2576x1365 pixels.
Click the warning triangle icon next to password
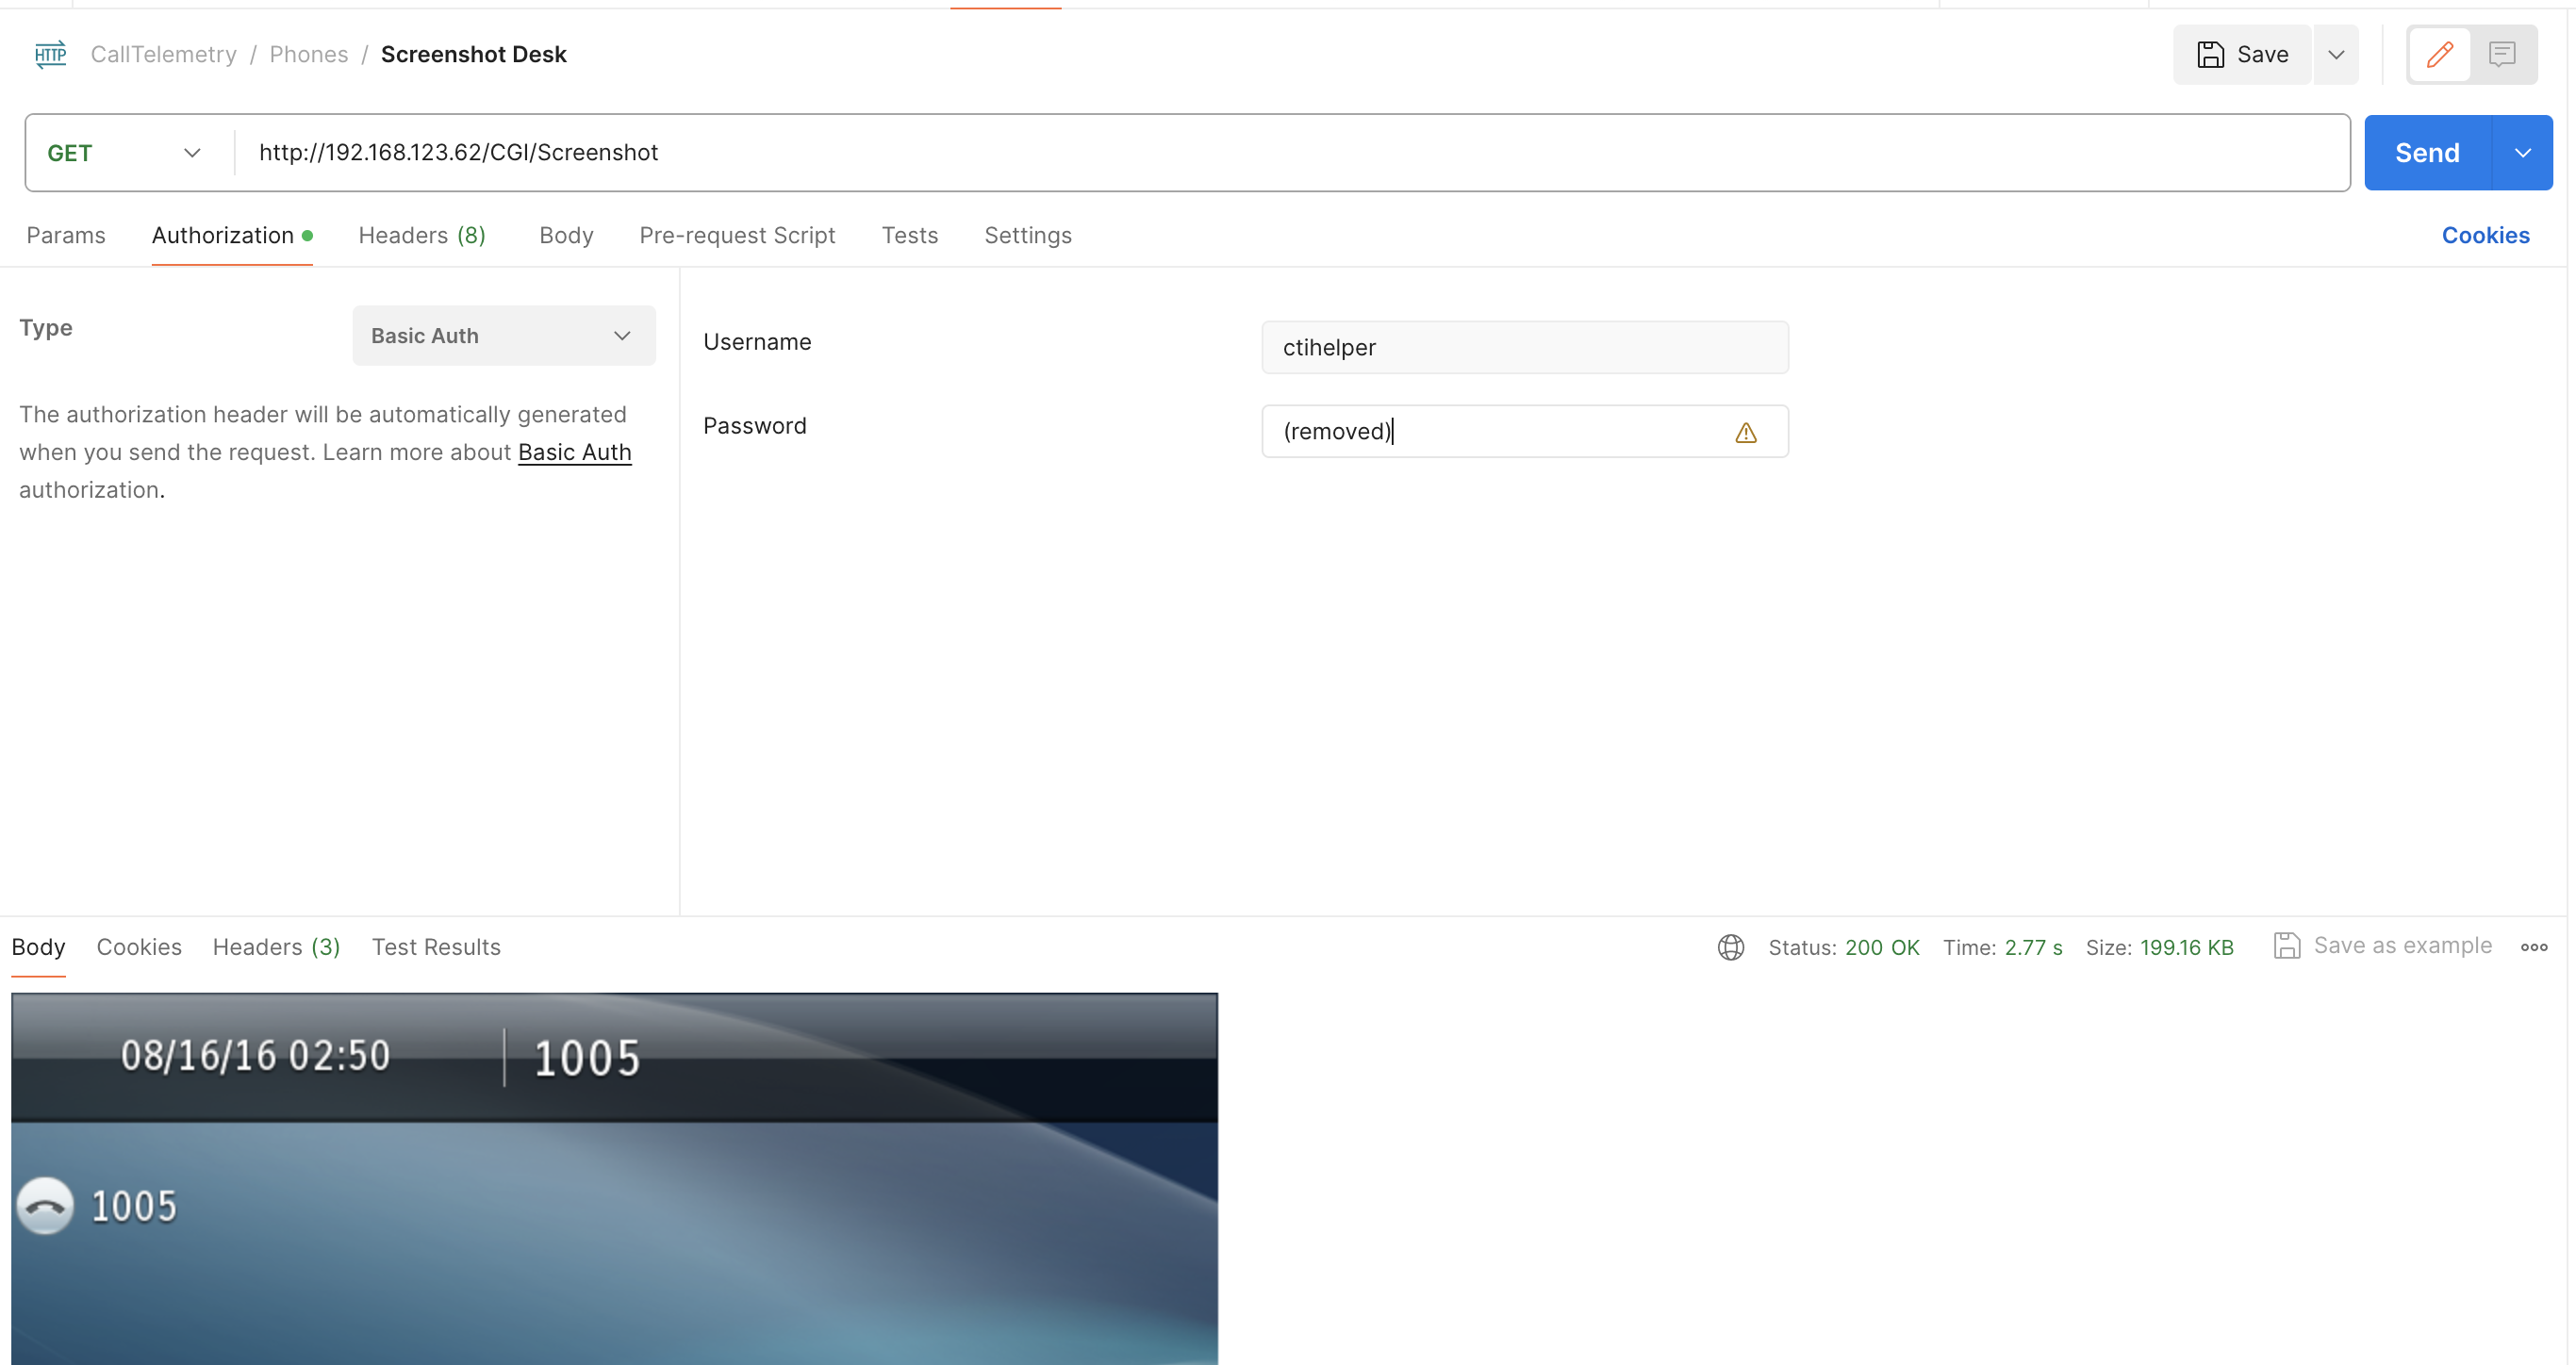coord(1746,433)
